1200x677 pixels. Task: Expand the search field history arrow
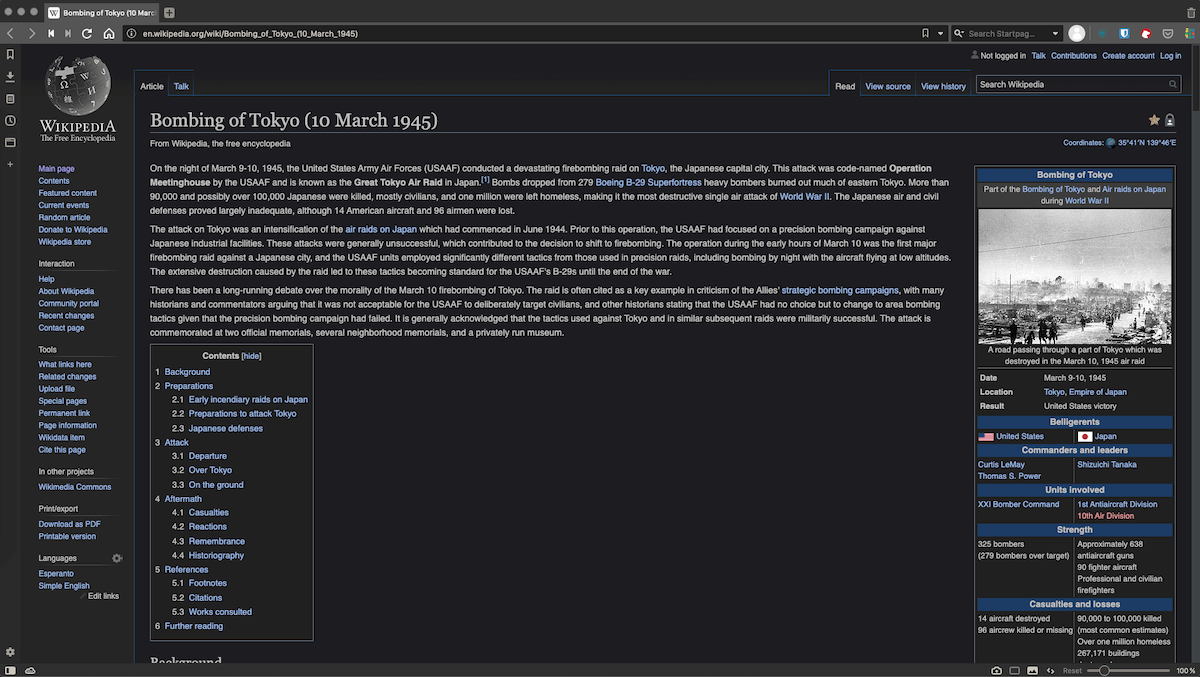pyautogui.click(x=1057, y=33)
